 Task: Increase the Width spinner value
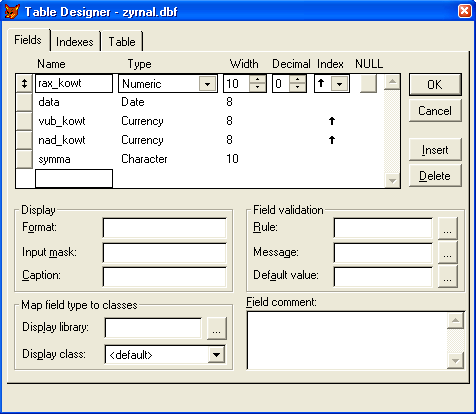[257, 79]
